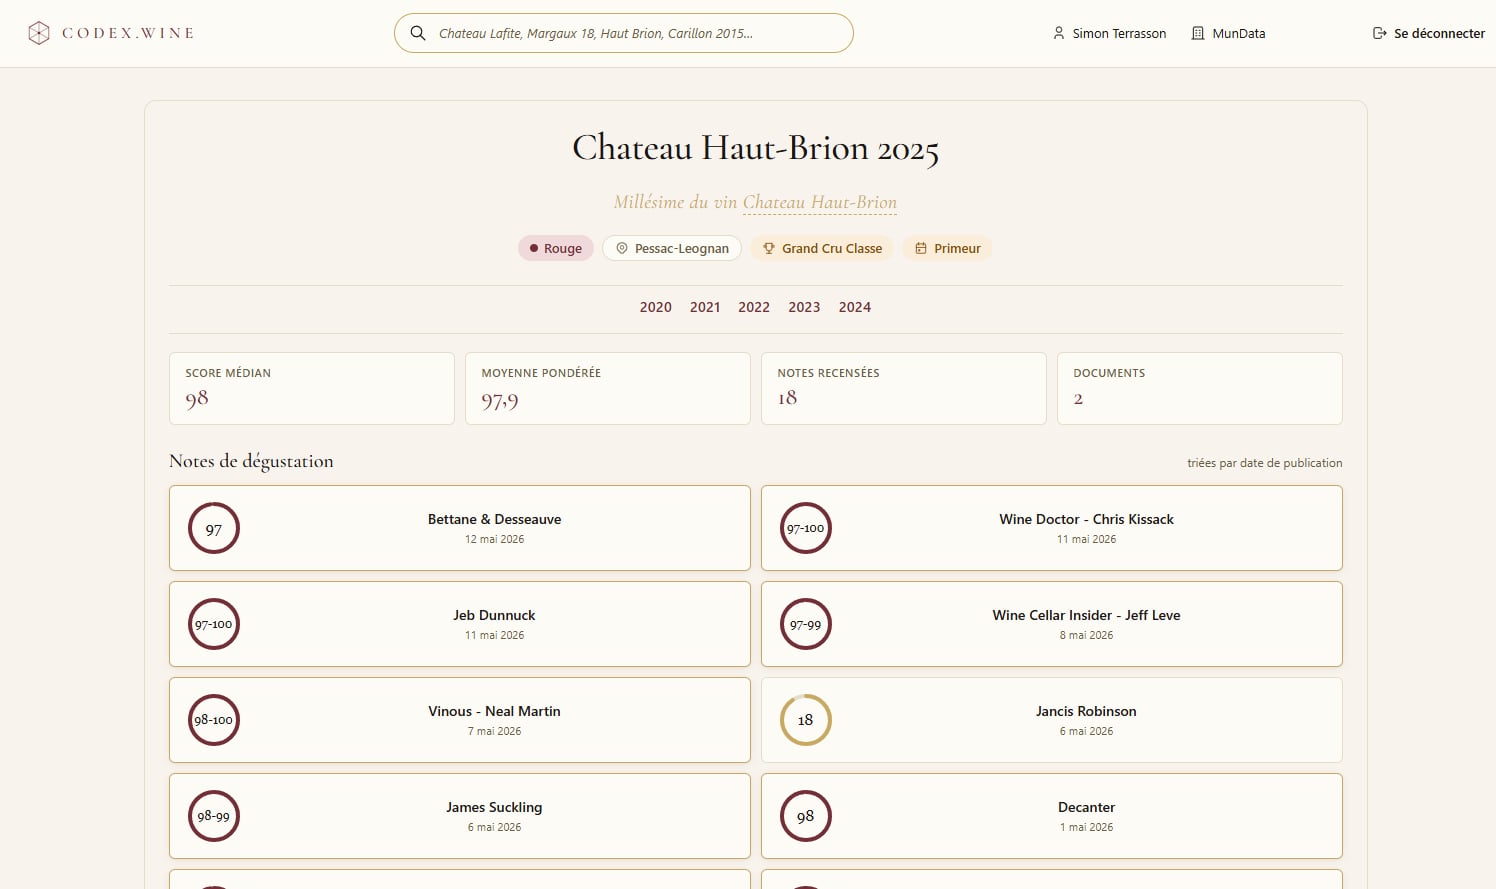
Task: Click the Notes Recensées stat card
Action: tap(904, 388)
